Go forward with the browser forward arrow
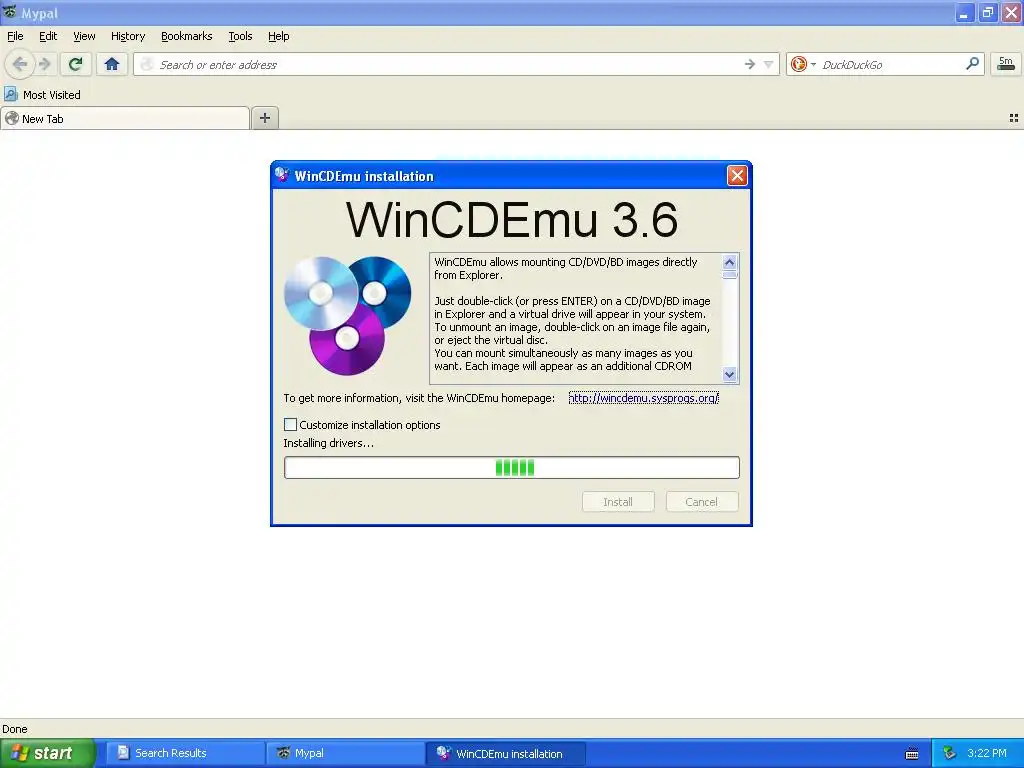The width and height of the screenshot is (1024, 768). tap(44, 64)
